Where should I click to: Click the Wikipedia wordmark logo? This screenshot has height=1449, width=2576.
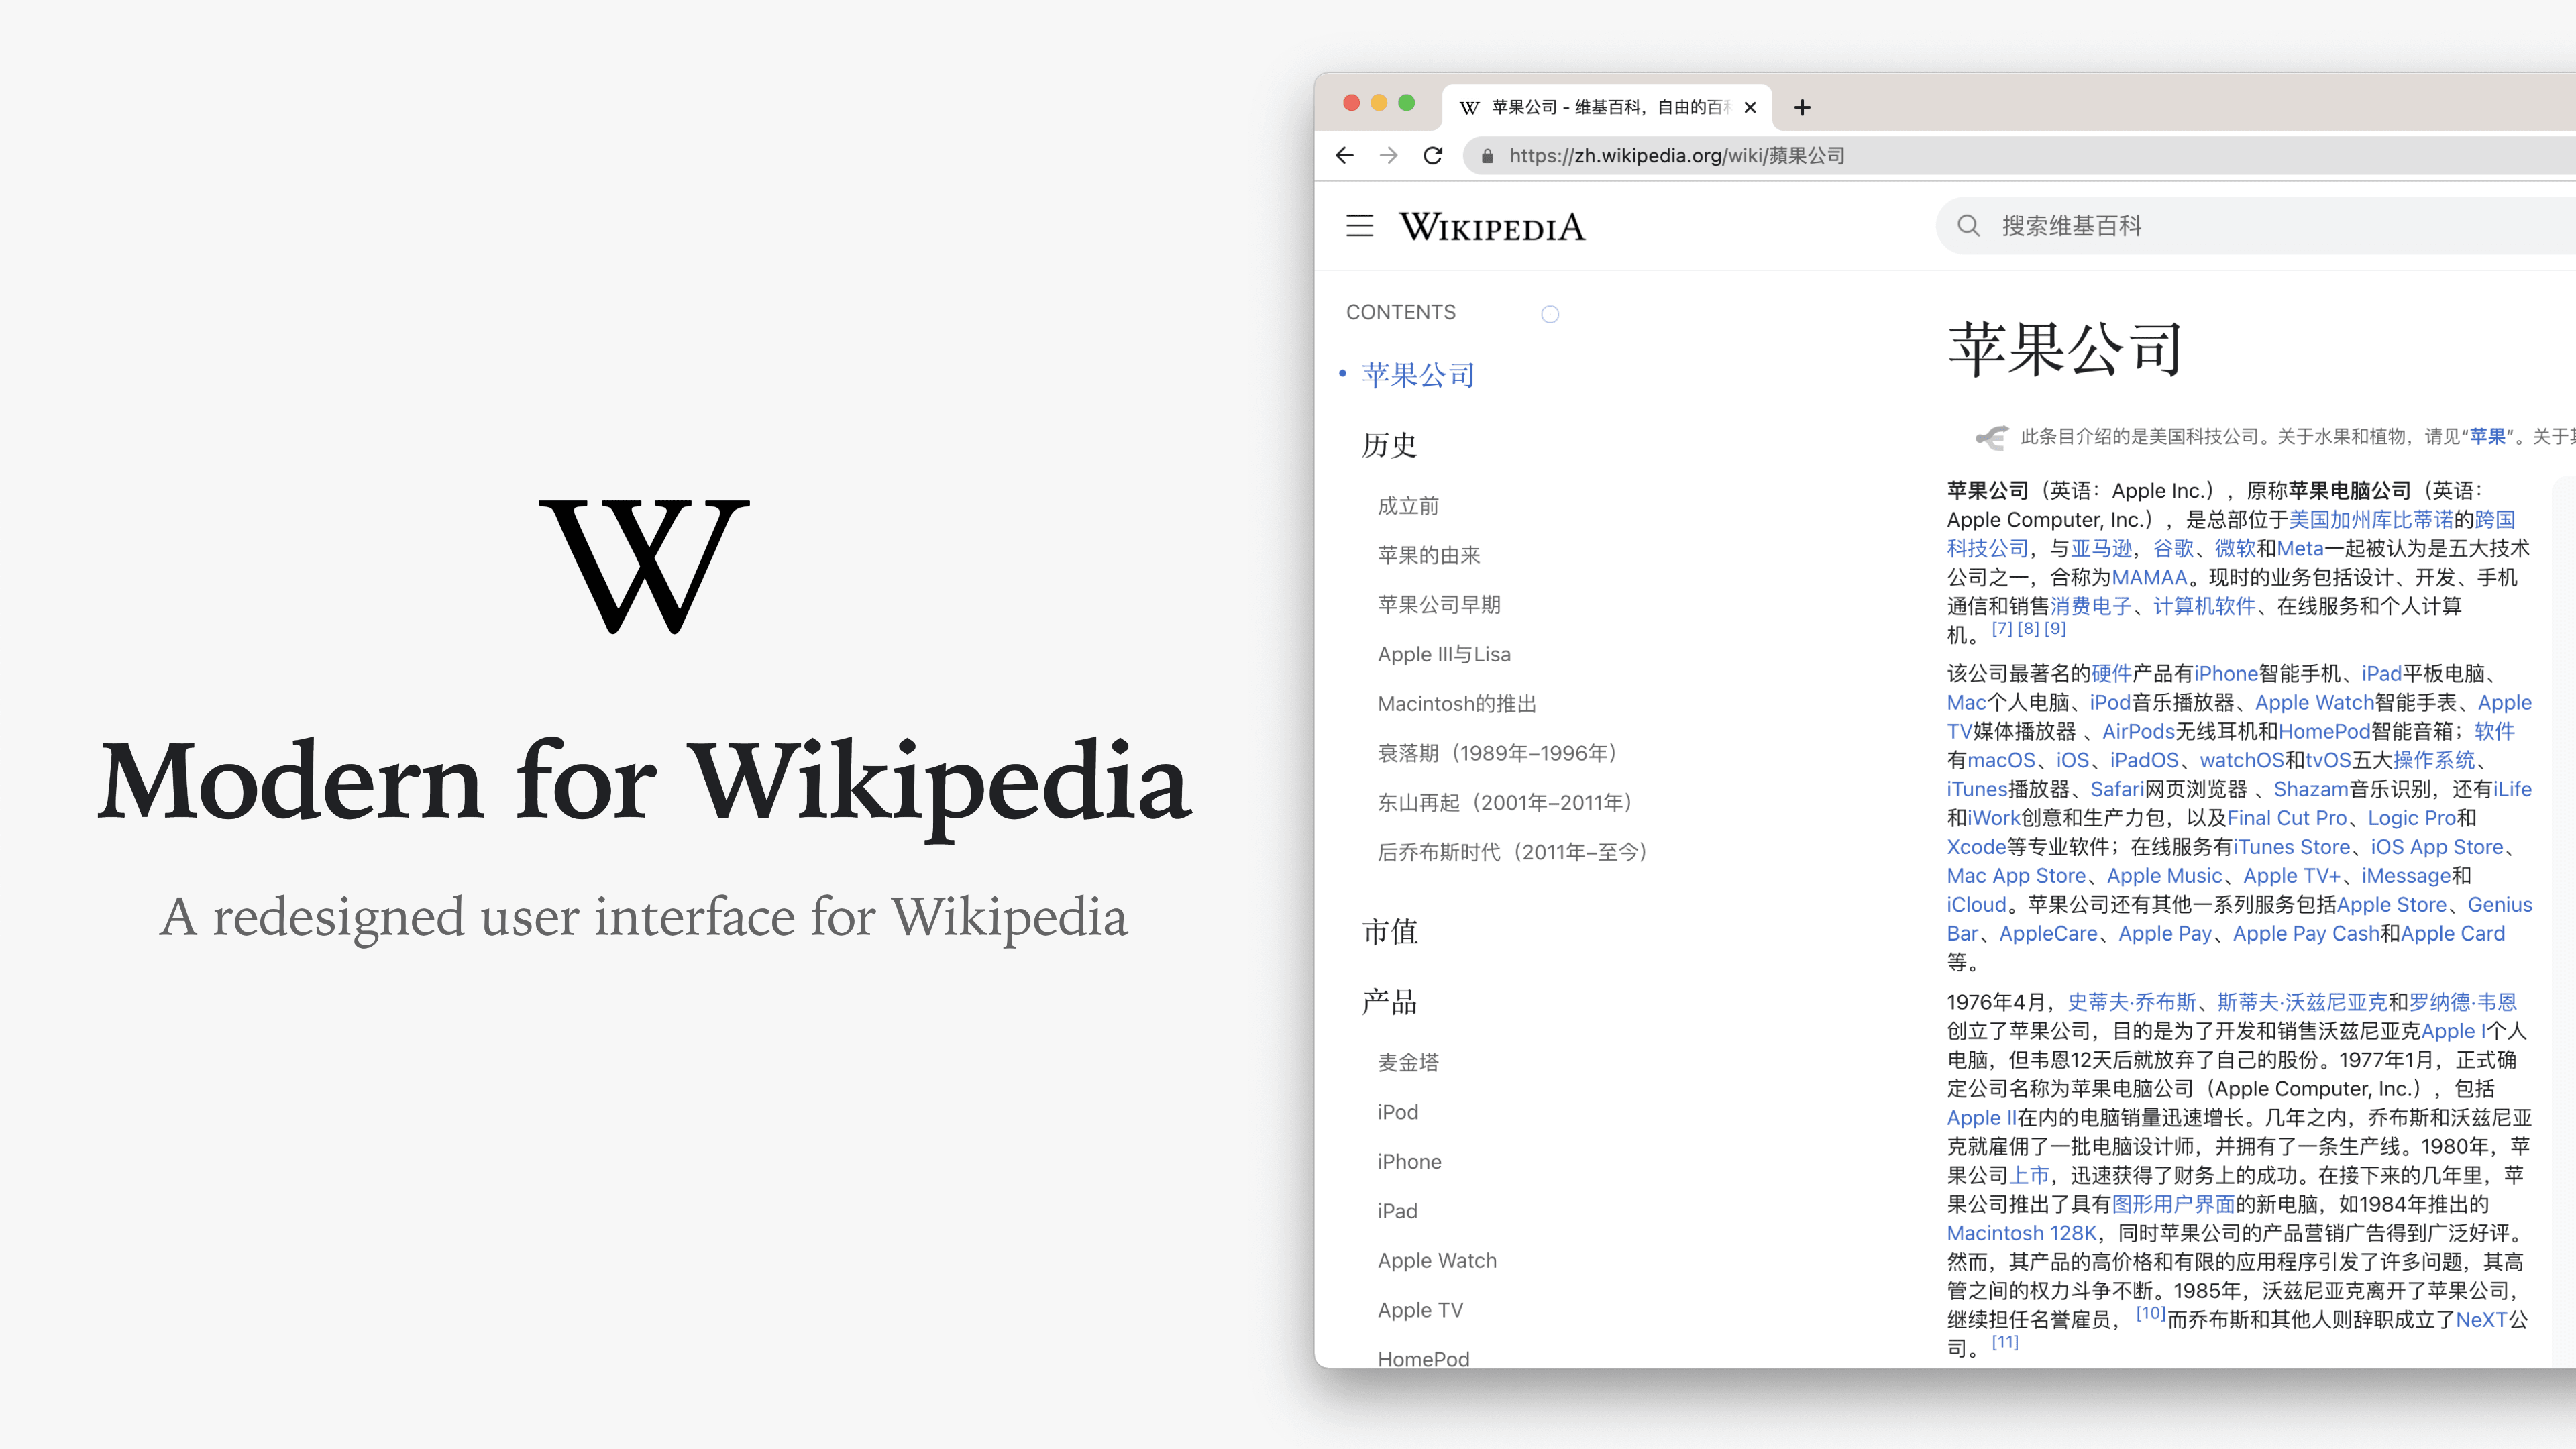click(x=1492, y=227)
